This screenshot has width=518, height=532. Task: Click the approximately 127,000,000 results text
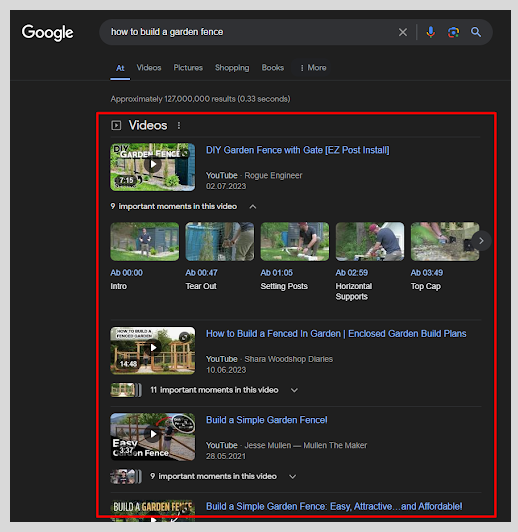[x=200, y=99]
